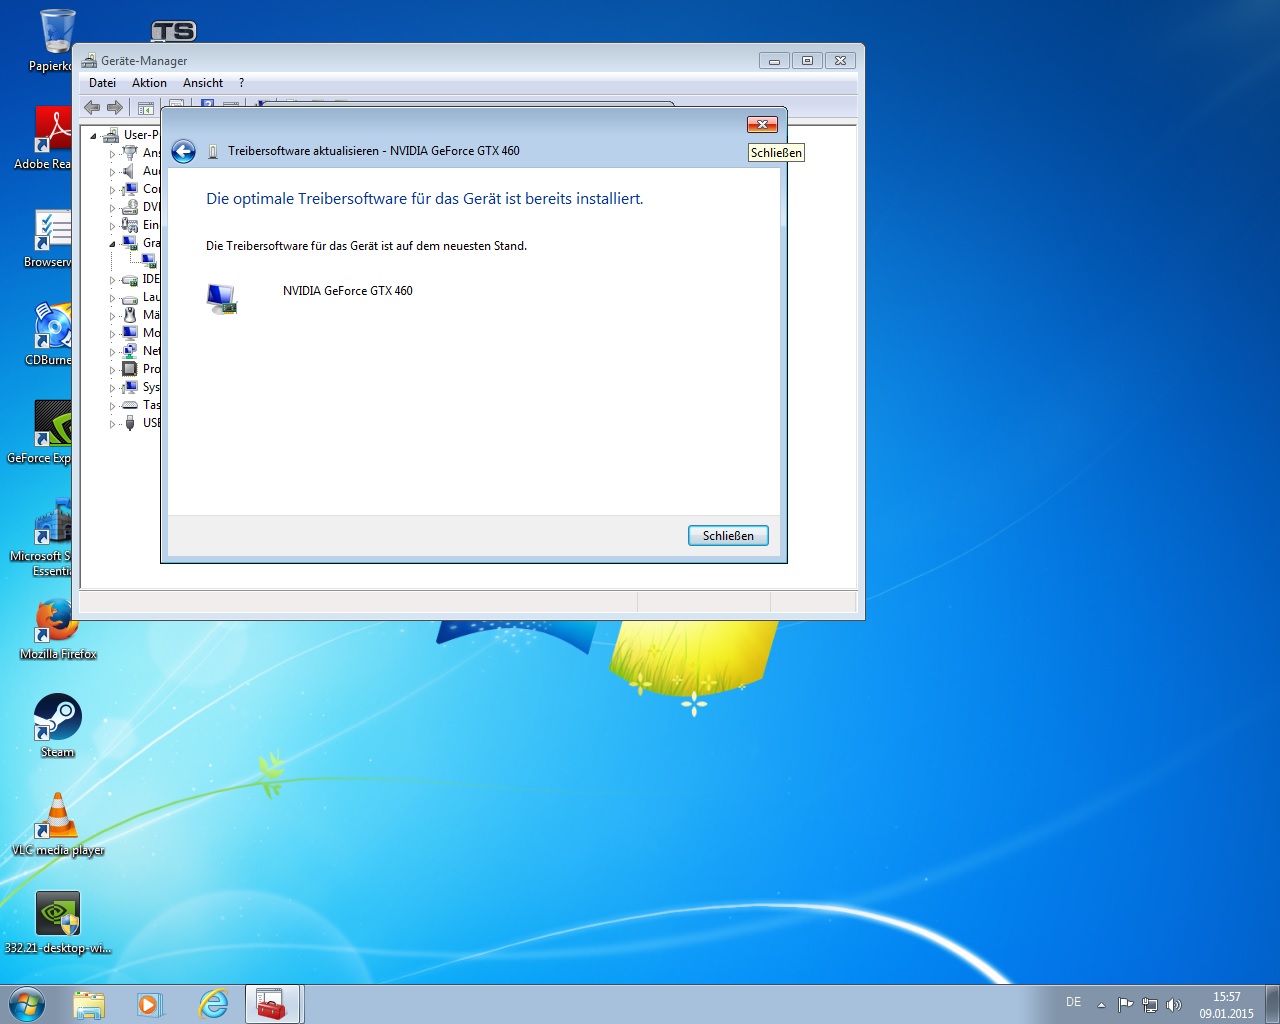The image size is (1280, 1024).
Task: Launch Windows Media Player from taskbar
Action: pos(150,1004)
